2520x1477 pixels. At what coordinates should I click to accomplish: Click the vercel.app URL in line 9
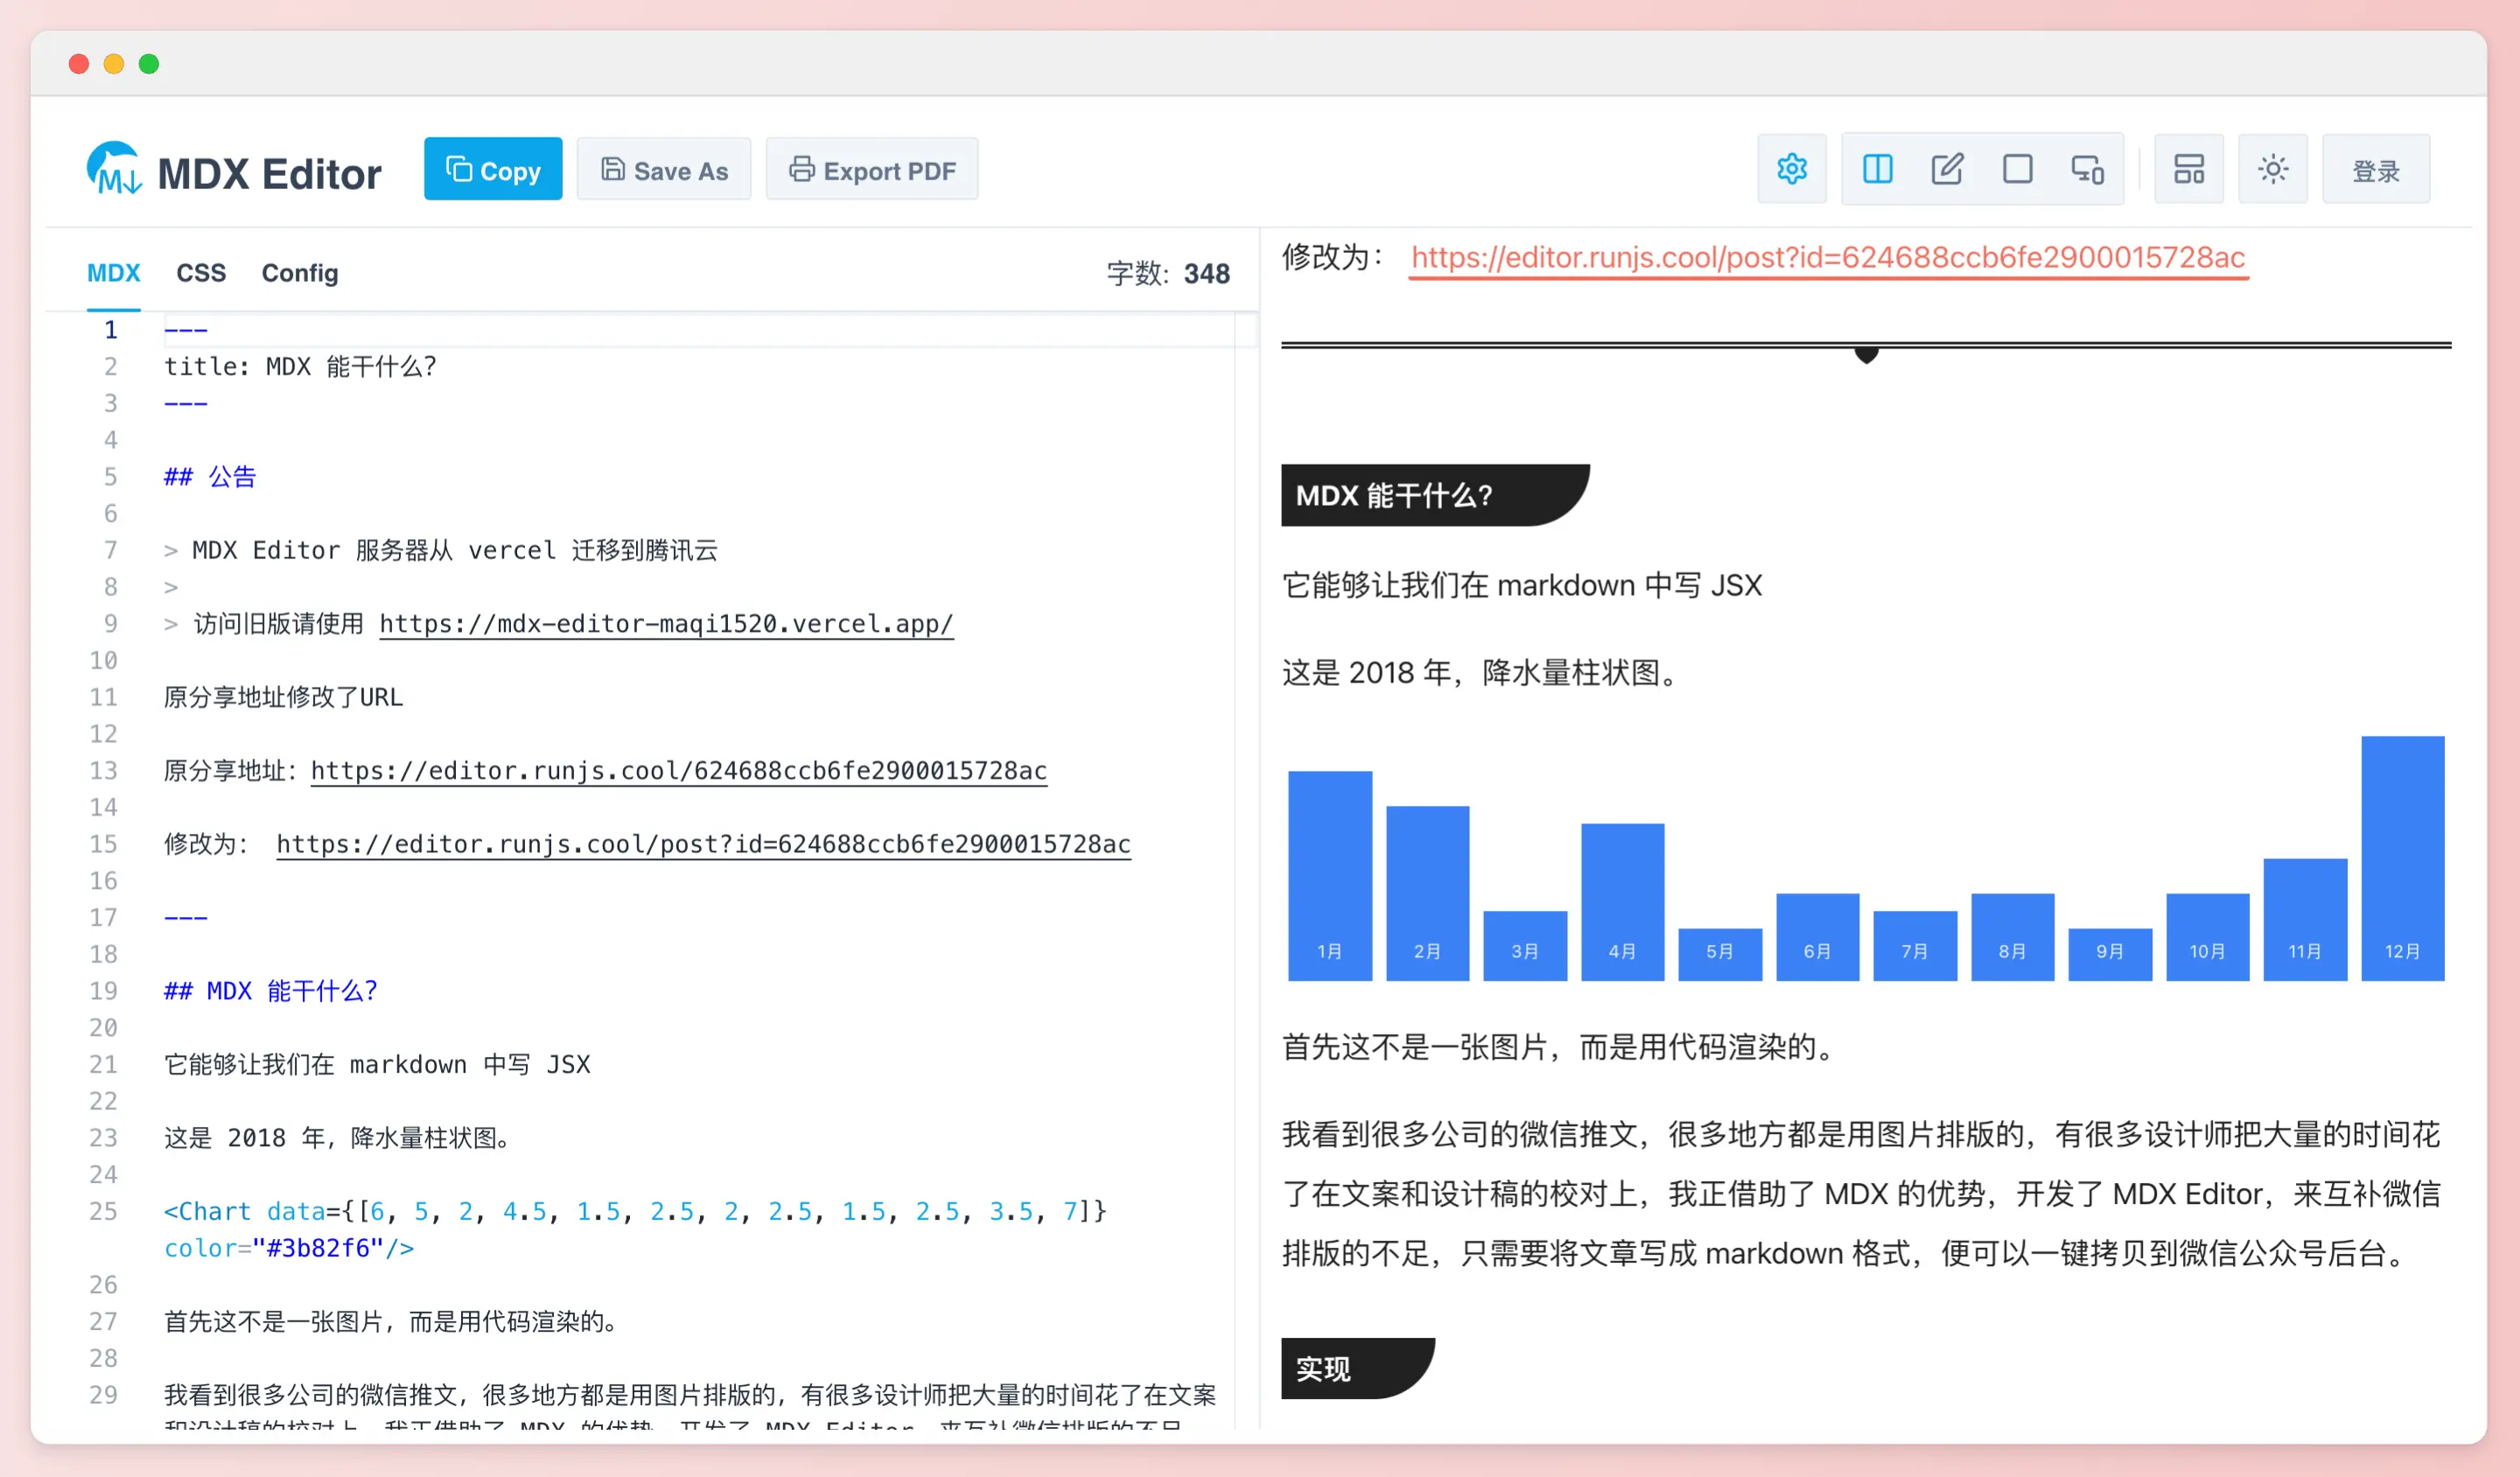[x=666, y=624]
